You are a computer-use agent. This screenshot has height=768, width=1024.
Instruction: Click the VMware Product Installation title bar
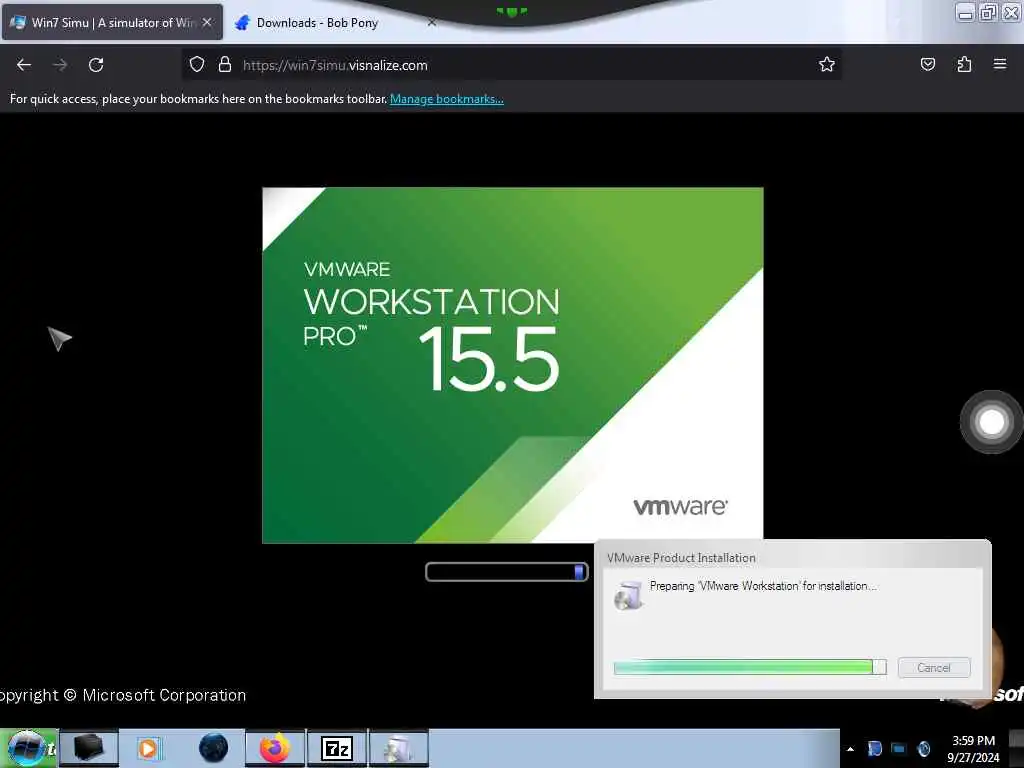(x=792, y=557)
